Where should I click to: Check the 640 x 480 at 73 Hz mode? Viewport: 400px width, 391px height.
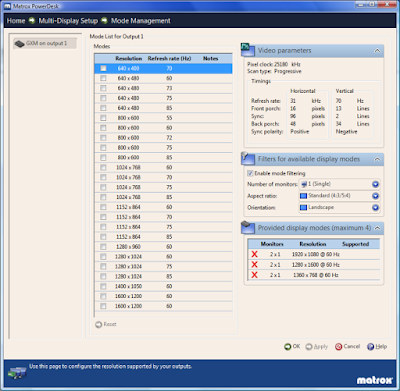pos(103,88)
